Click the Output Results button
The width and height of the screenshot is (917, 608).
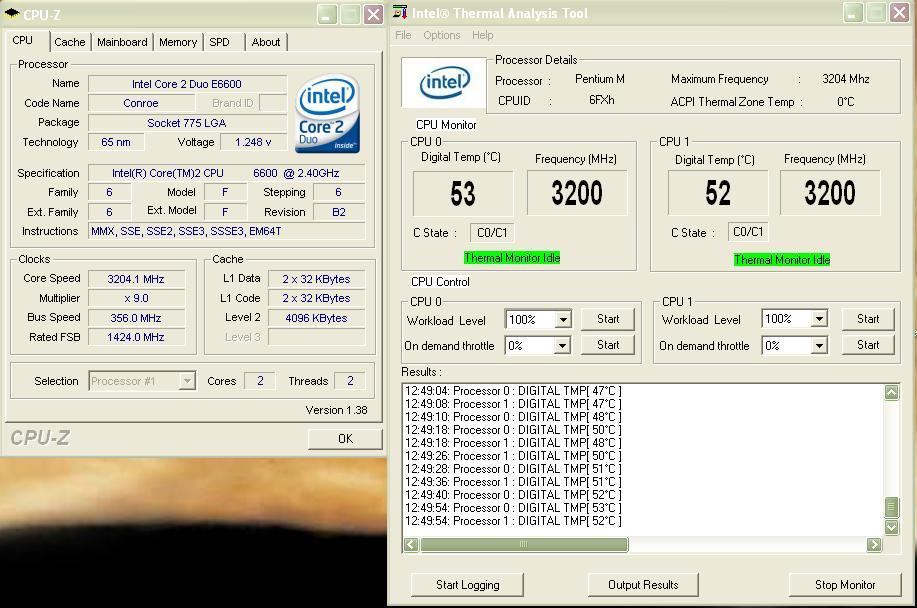643,585
